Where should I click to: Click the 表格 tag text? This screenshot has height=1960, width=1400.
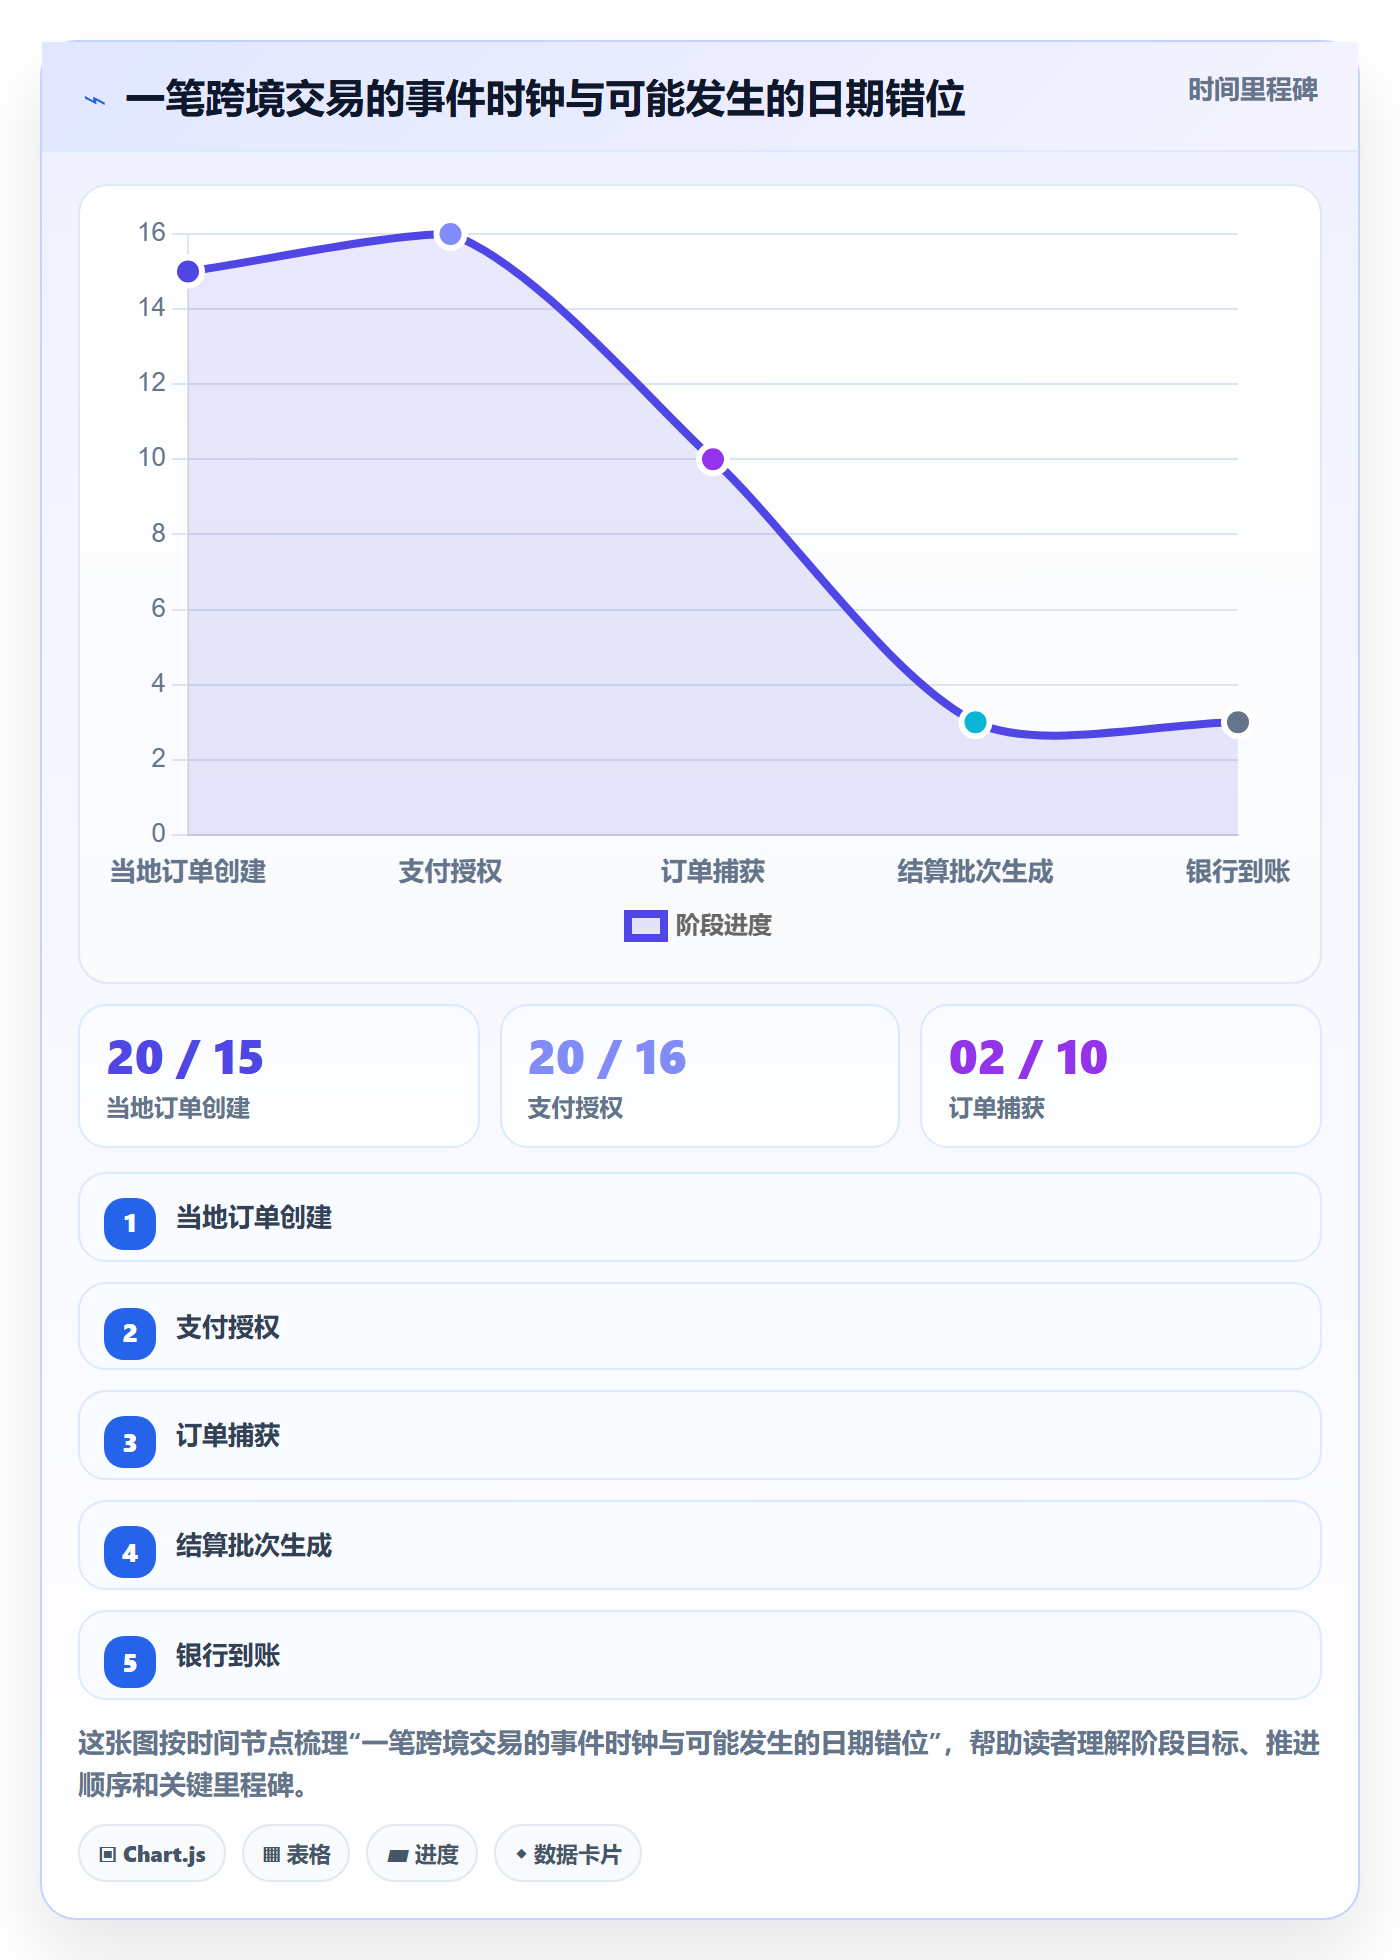coord(308,1855)
